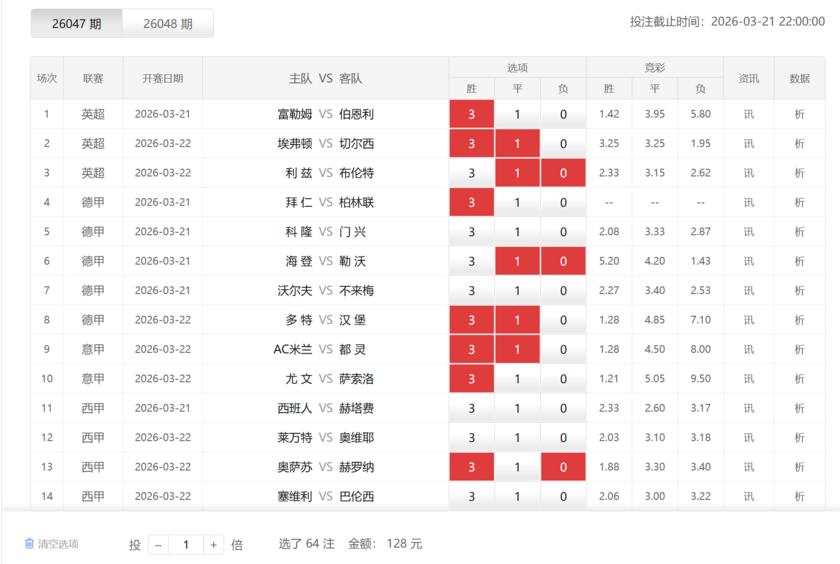Open 讯 info for 科隆 VS 门兴

pyautogui.click(x=748, y=232)
